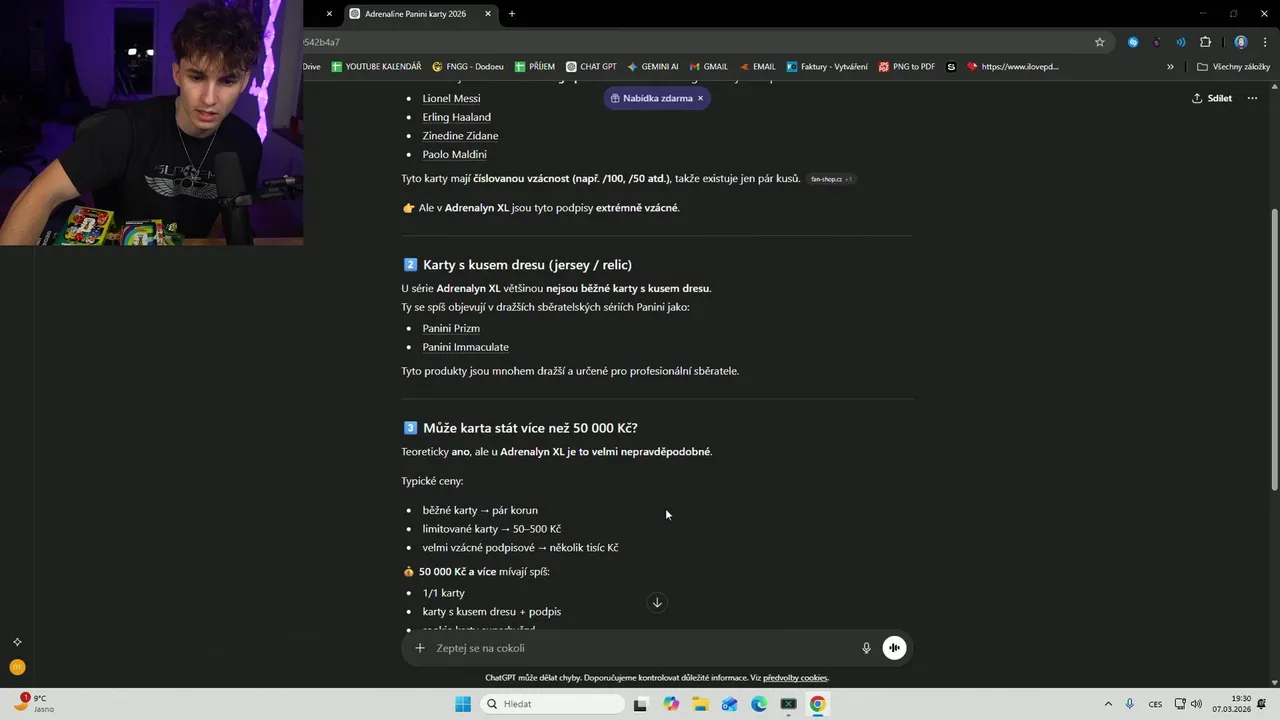This screenshot has height=720, width=1280.
Task: Open the PŘÍJEM bookmark
Action: coord(535,67)
